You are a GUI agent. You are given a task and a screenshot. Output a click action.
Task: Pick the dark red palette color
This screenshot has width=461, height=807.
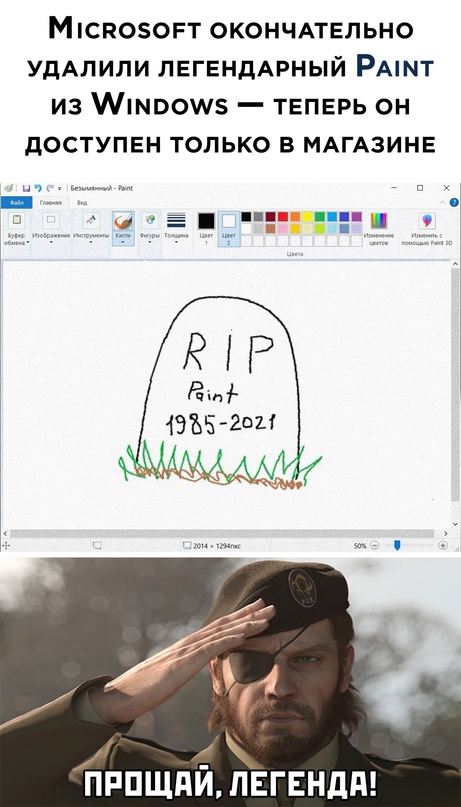pyautogui.click(x=270, y=217)
